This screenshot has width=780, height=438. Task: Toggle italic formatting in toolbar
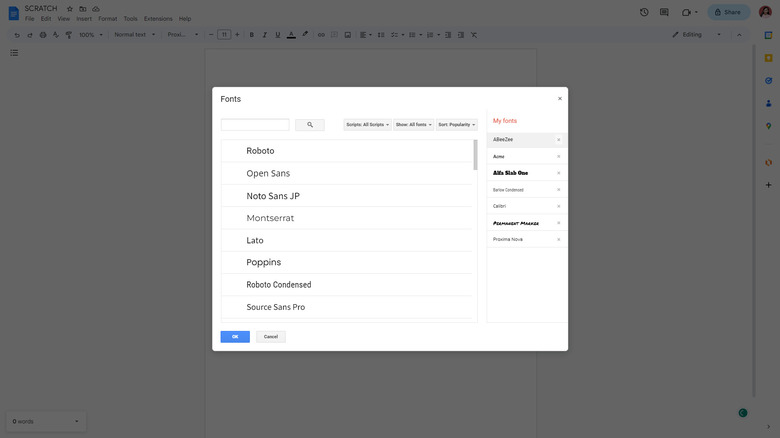pos(264,35)
